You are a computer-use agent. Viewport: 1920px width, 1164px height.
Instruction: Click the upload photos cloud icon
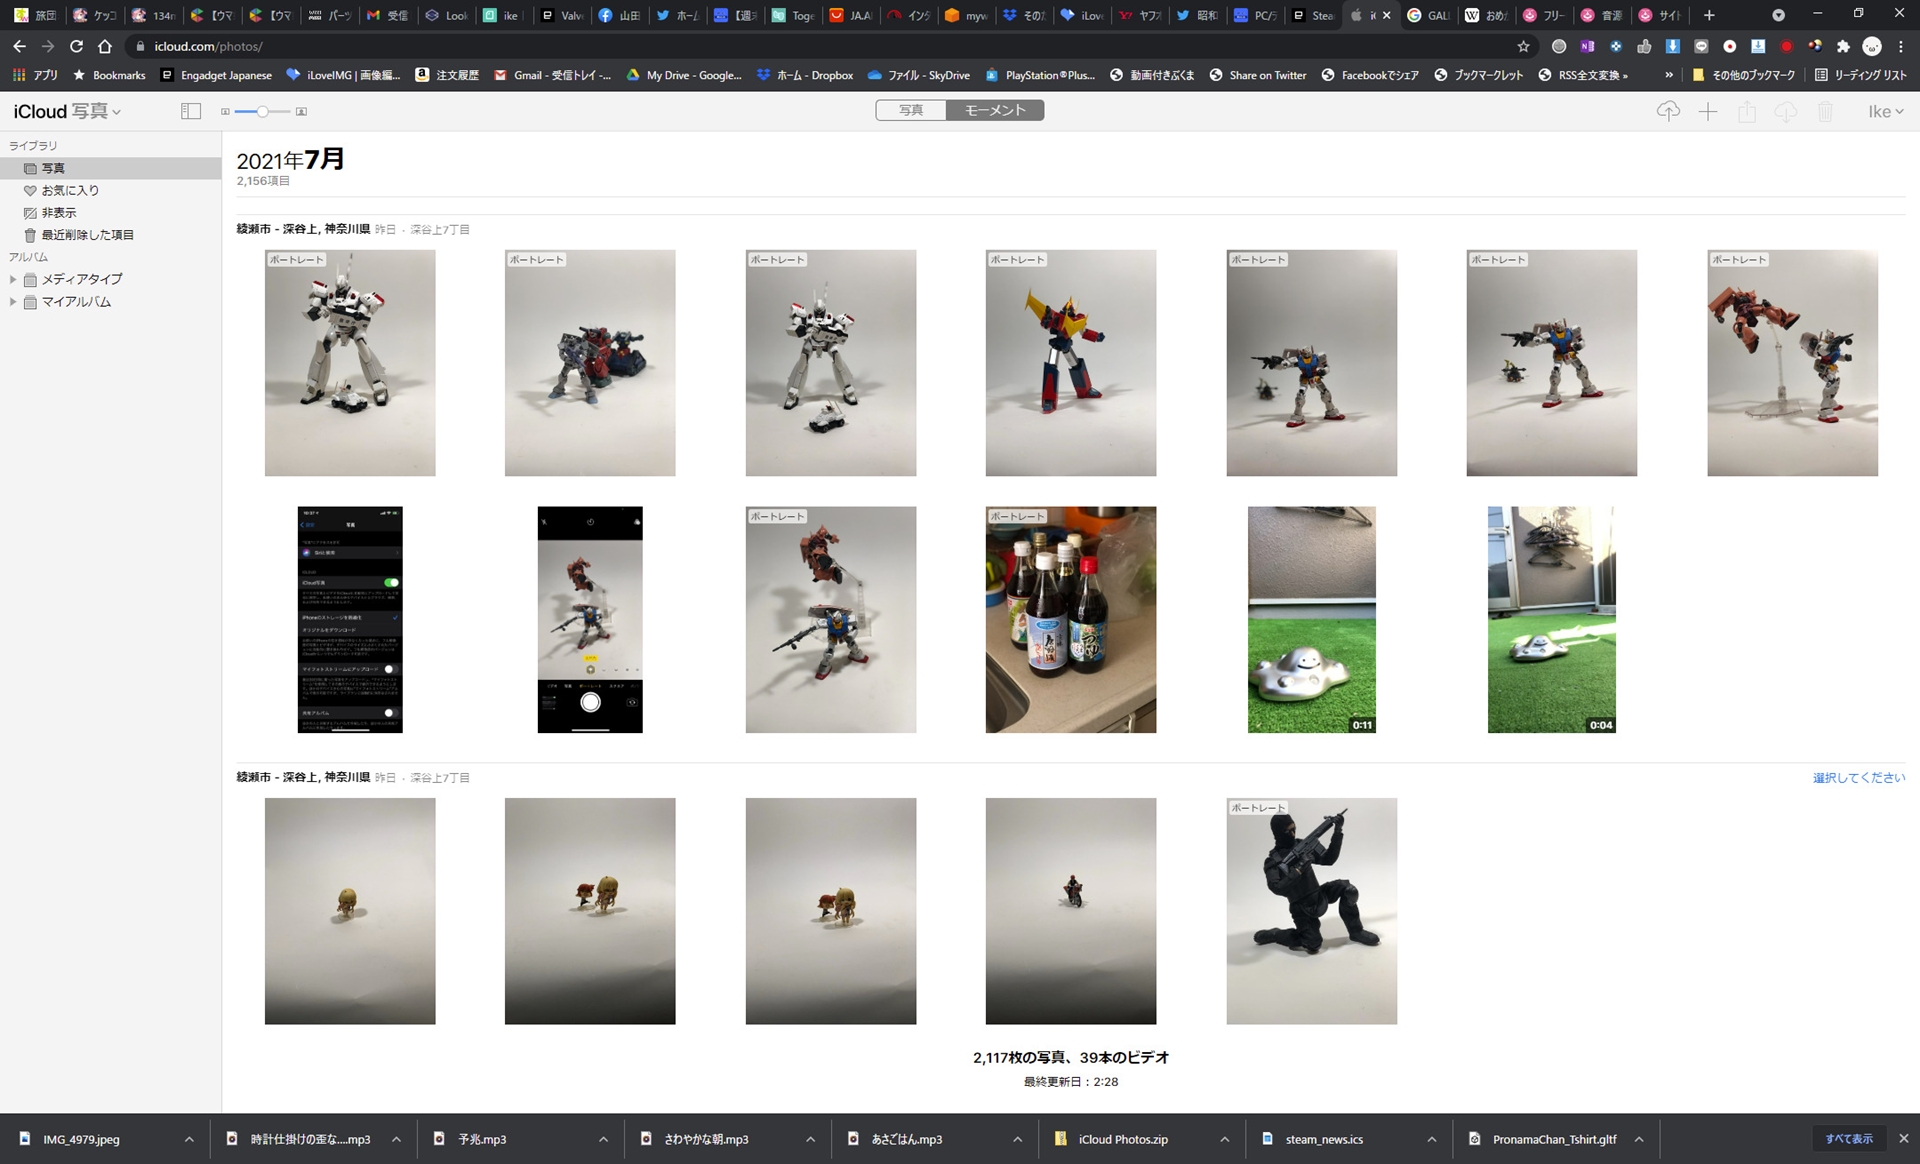pos(1668,111)
